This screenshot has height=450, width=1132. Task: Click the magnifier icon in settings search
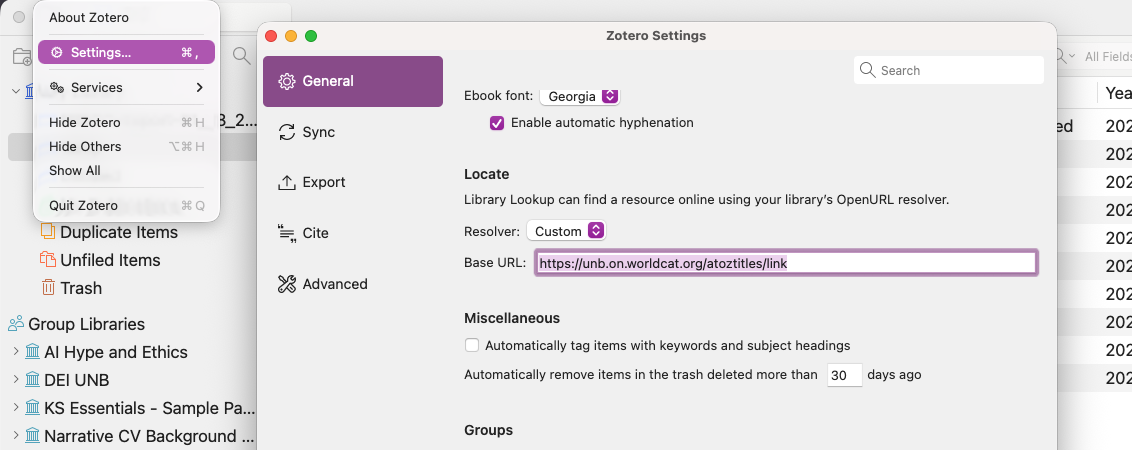(x=868, y=70)
